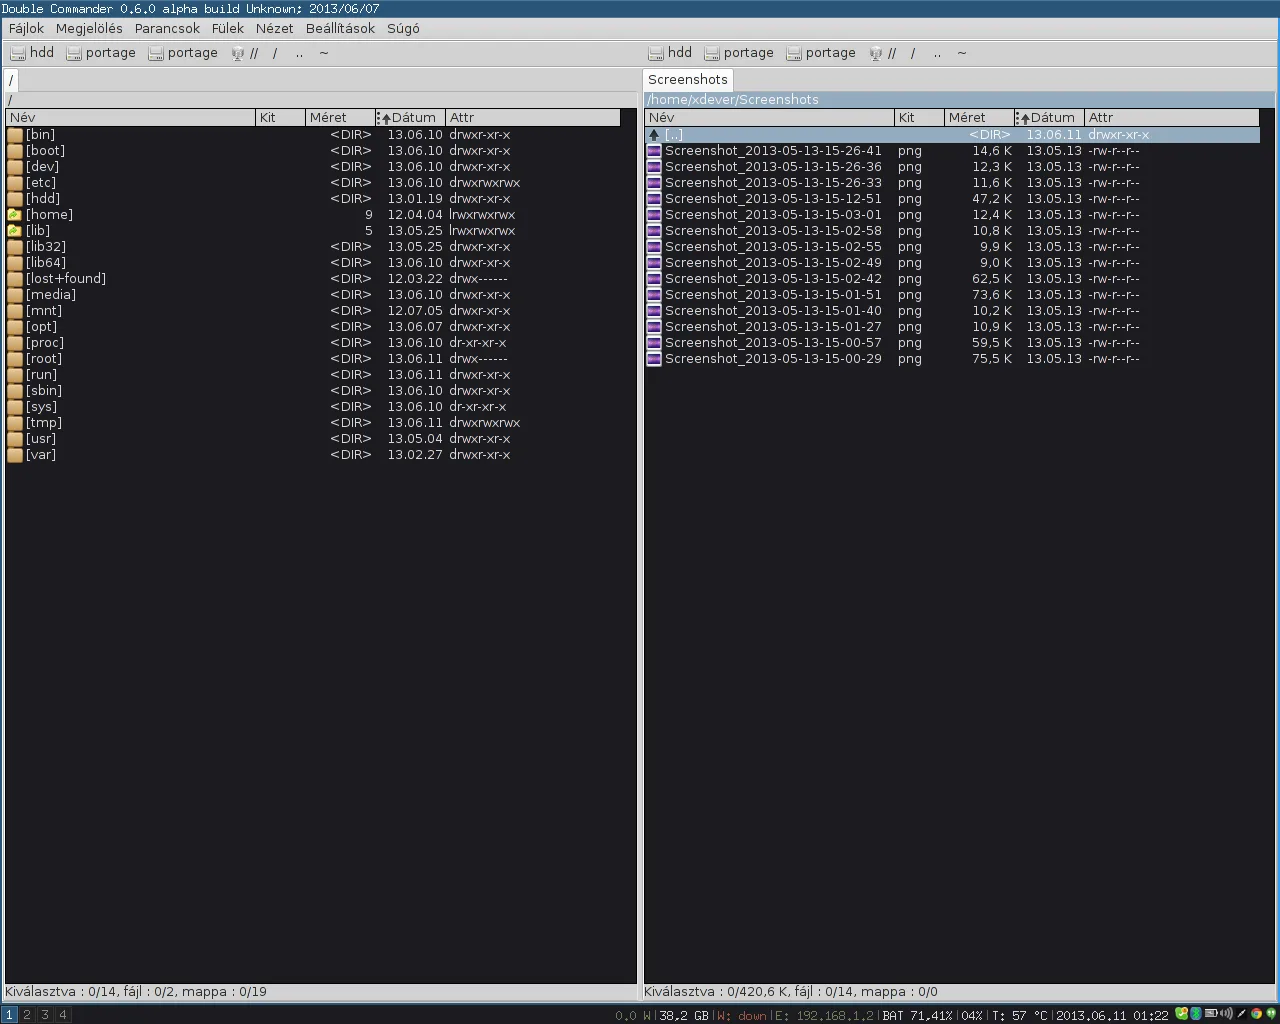
Task: Select file Screenshot_2013-05-13-15-00-57
Action: [952, 343]
